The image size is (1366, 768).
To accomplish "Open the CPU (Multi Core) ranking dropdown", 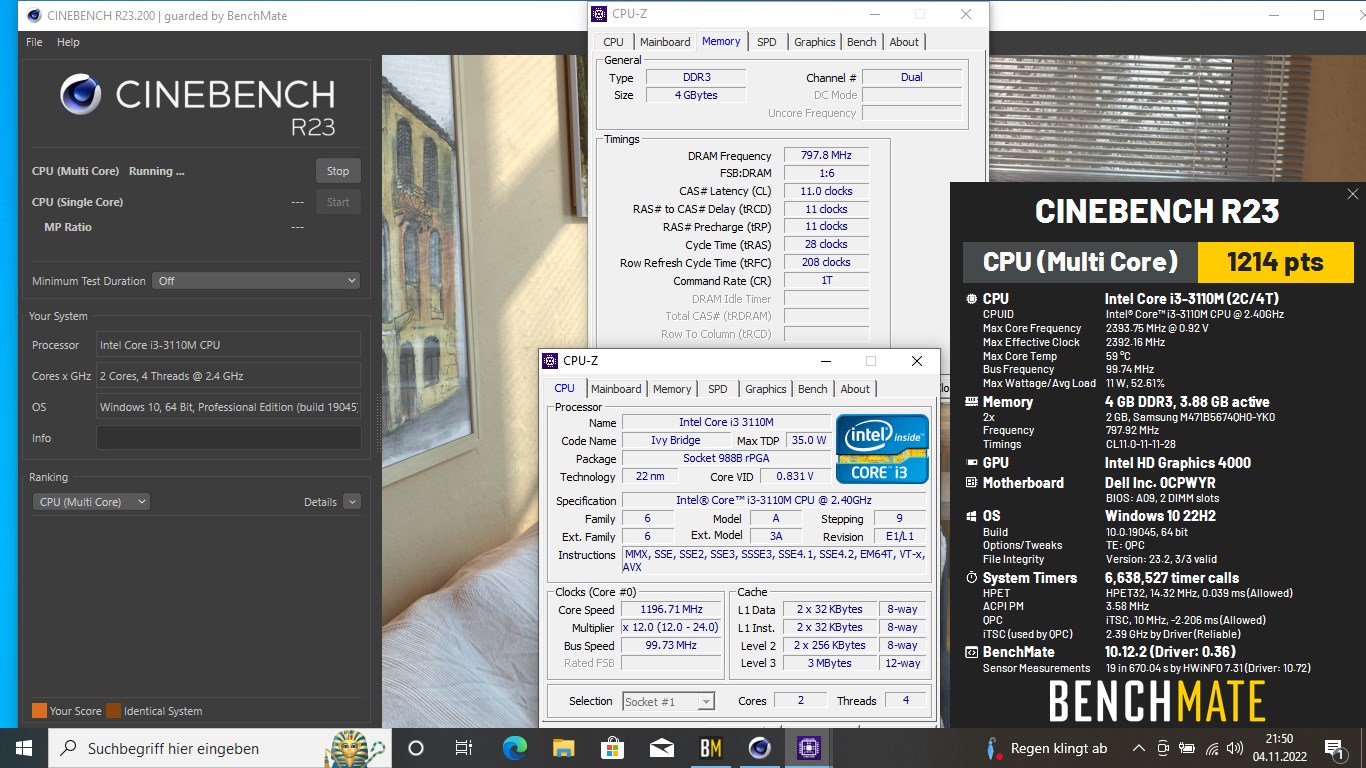I will [x=91, y=502].
